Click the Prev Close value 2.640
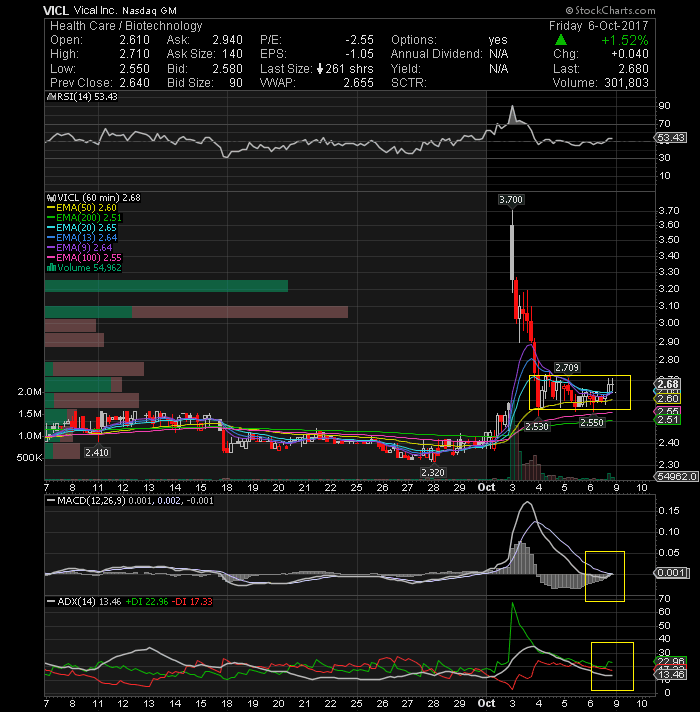 (134, 83)
